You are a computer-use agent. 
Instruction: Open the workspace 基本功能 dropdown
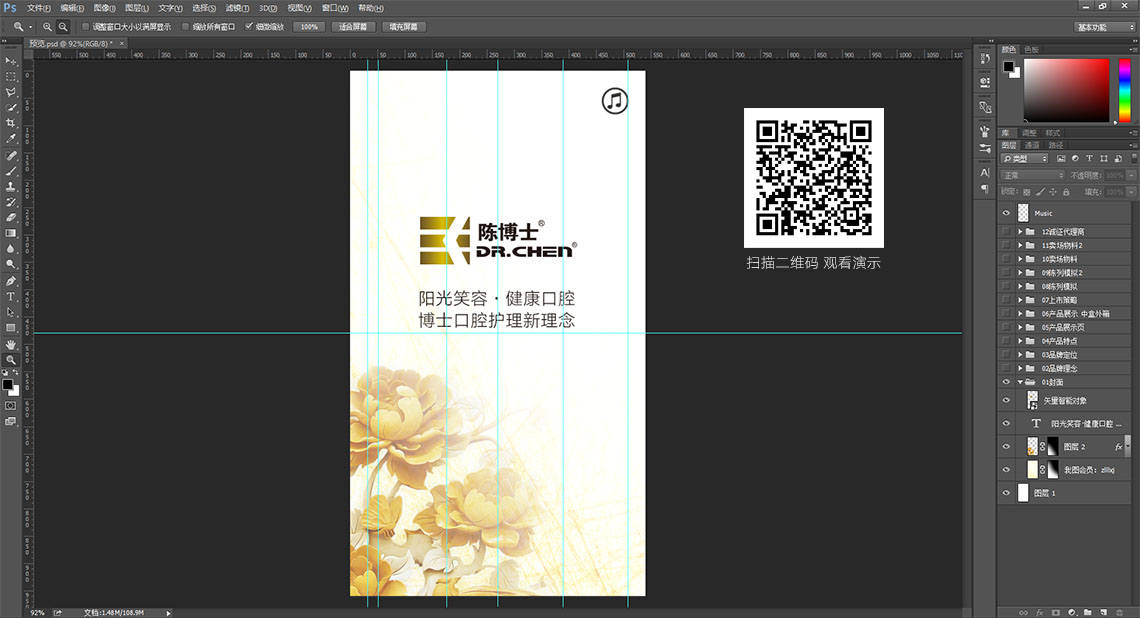click(1104, 27)
